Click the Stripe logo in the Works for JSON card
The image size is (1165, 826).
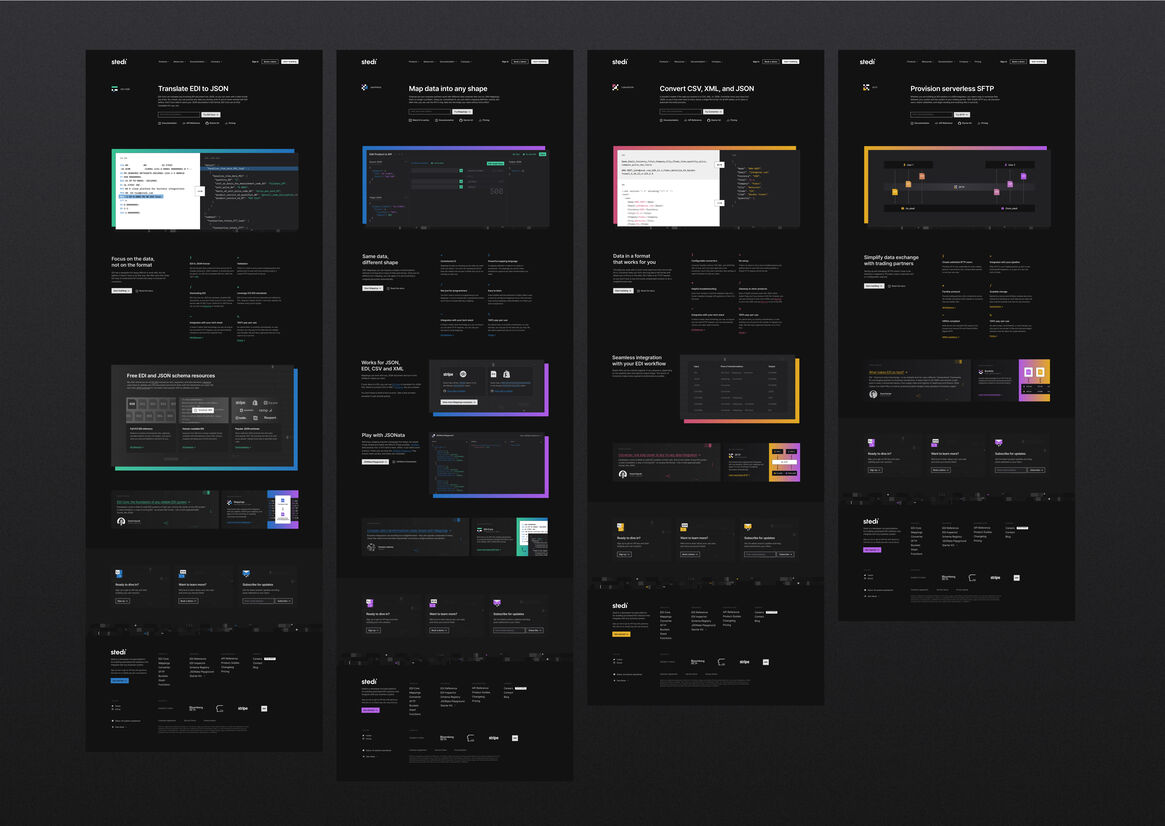click(x=448, y=374)
